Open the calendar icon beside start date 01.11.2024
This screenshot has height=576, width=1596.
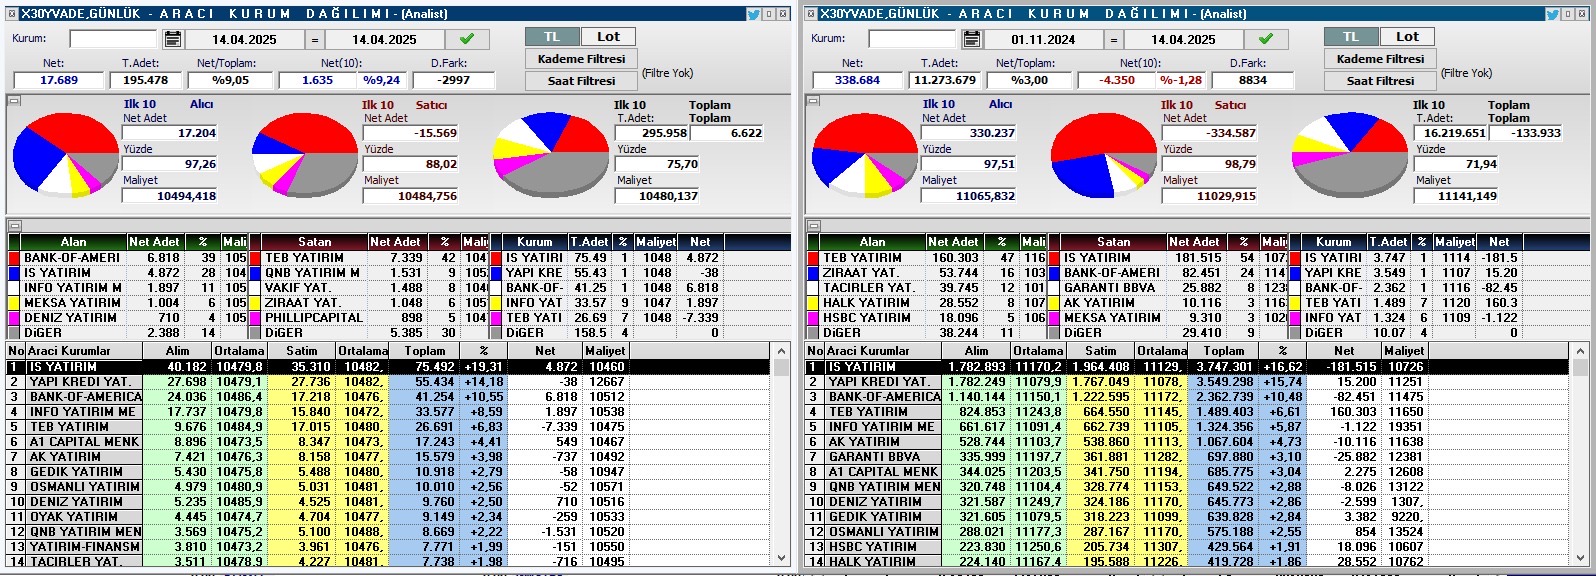(971, 39)
